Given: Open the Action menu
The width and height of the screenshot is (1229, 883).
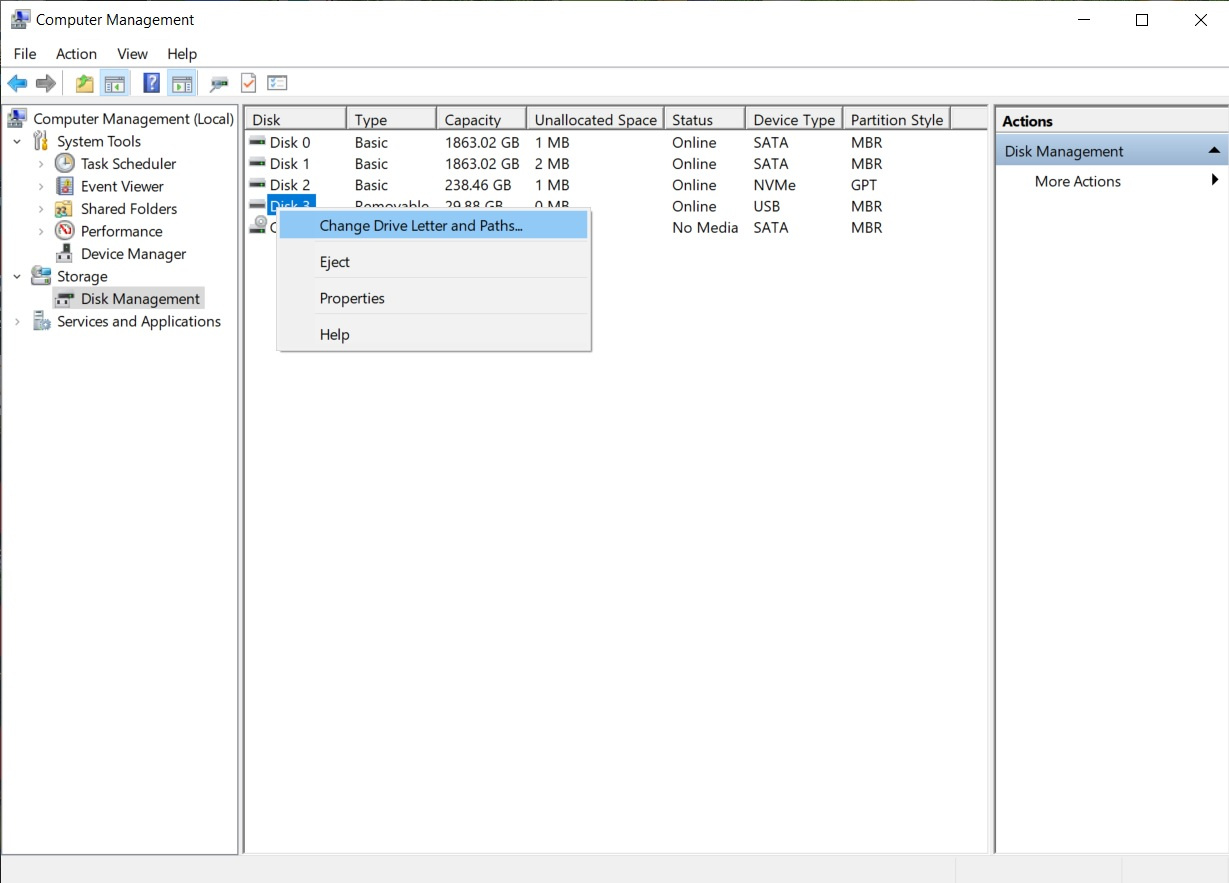Looking at the screenshot, I should coord(76,54).
